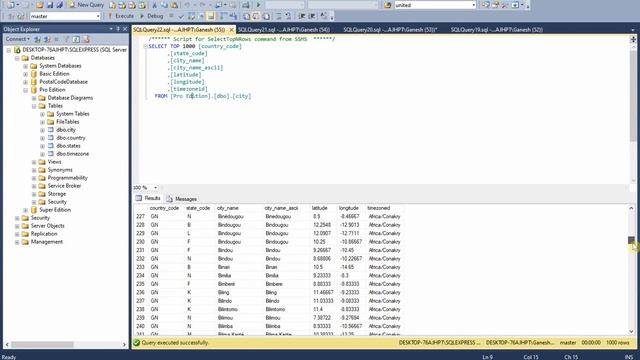The image size is (640, 360).
Task: Click the Cut scissors icon
Action: (154, 5)
